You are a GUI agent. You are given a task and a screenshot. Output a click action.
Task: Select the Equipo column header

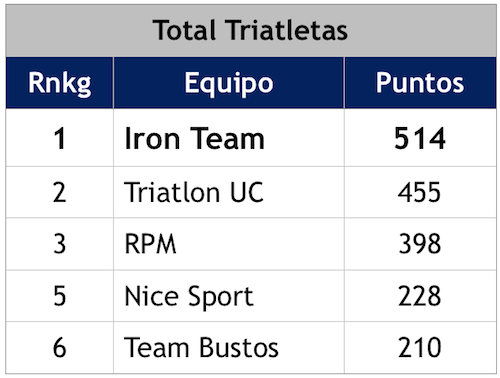(x=229, y=83)
